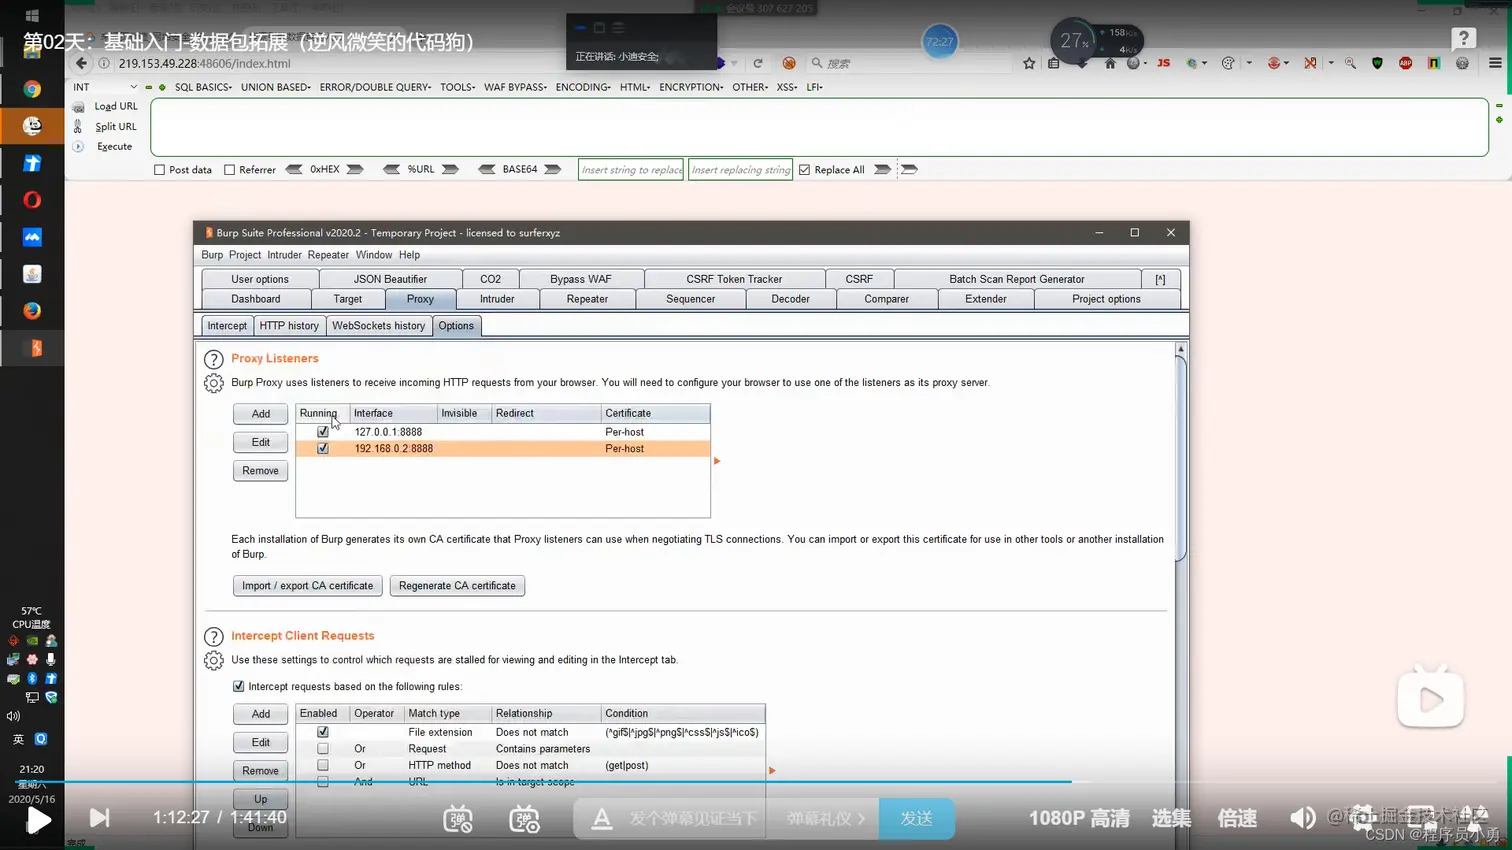Click the browser back arrow

coord(82,63)
